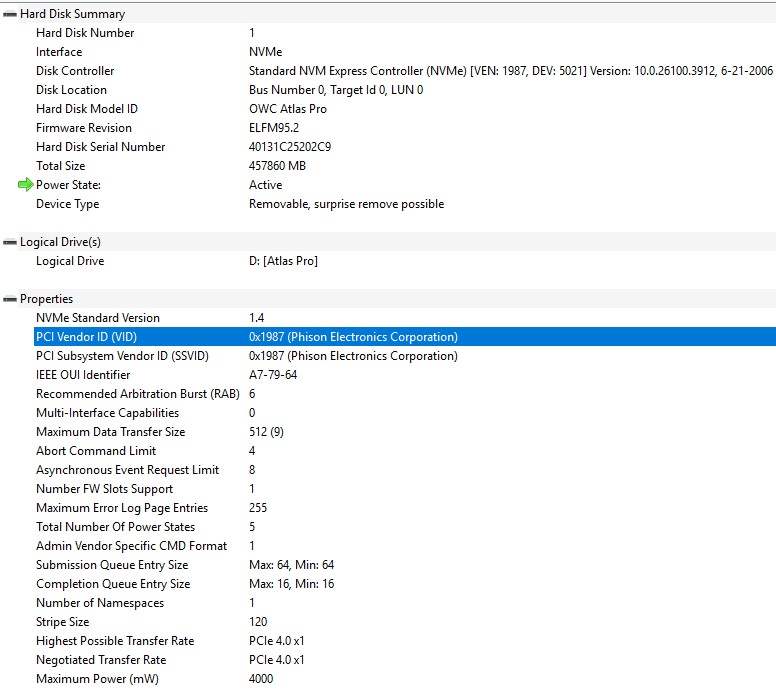Screen dimensions: 776x694
Task: Select the Submission Queue Entry Size row
Action: pos(405,565)
